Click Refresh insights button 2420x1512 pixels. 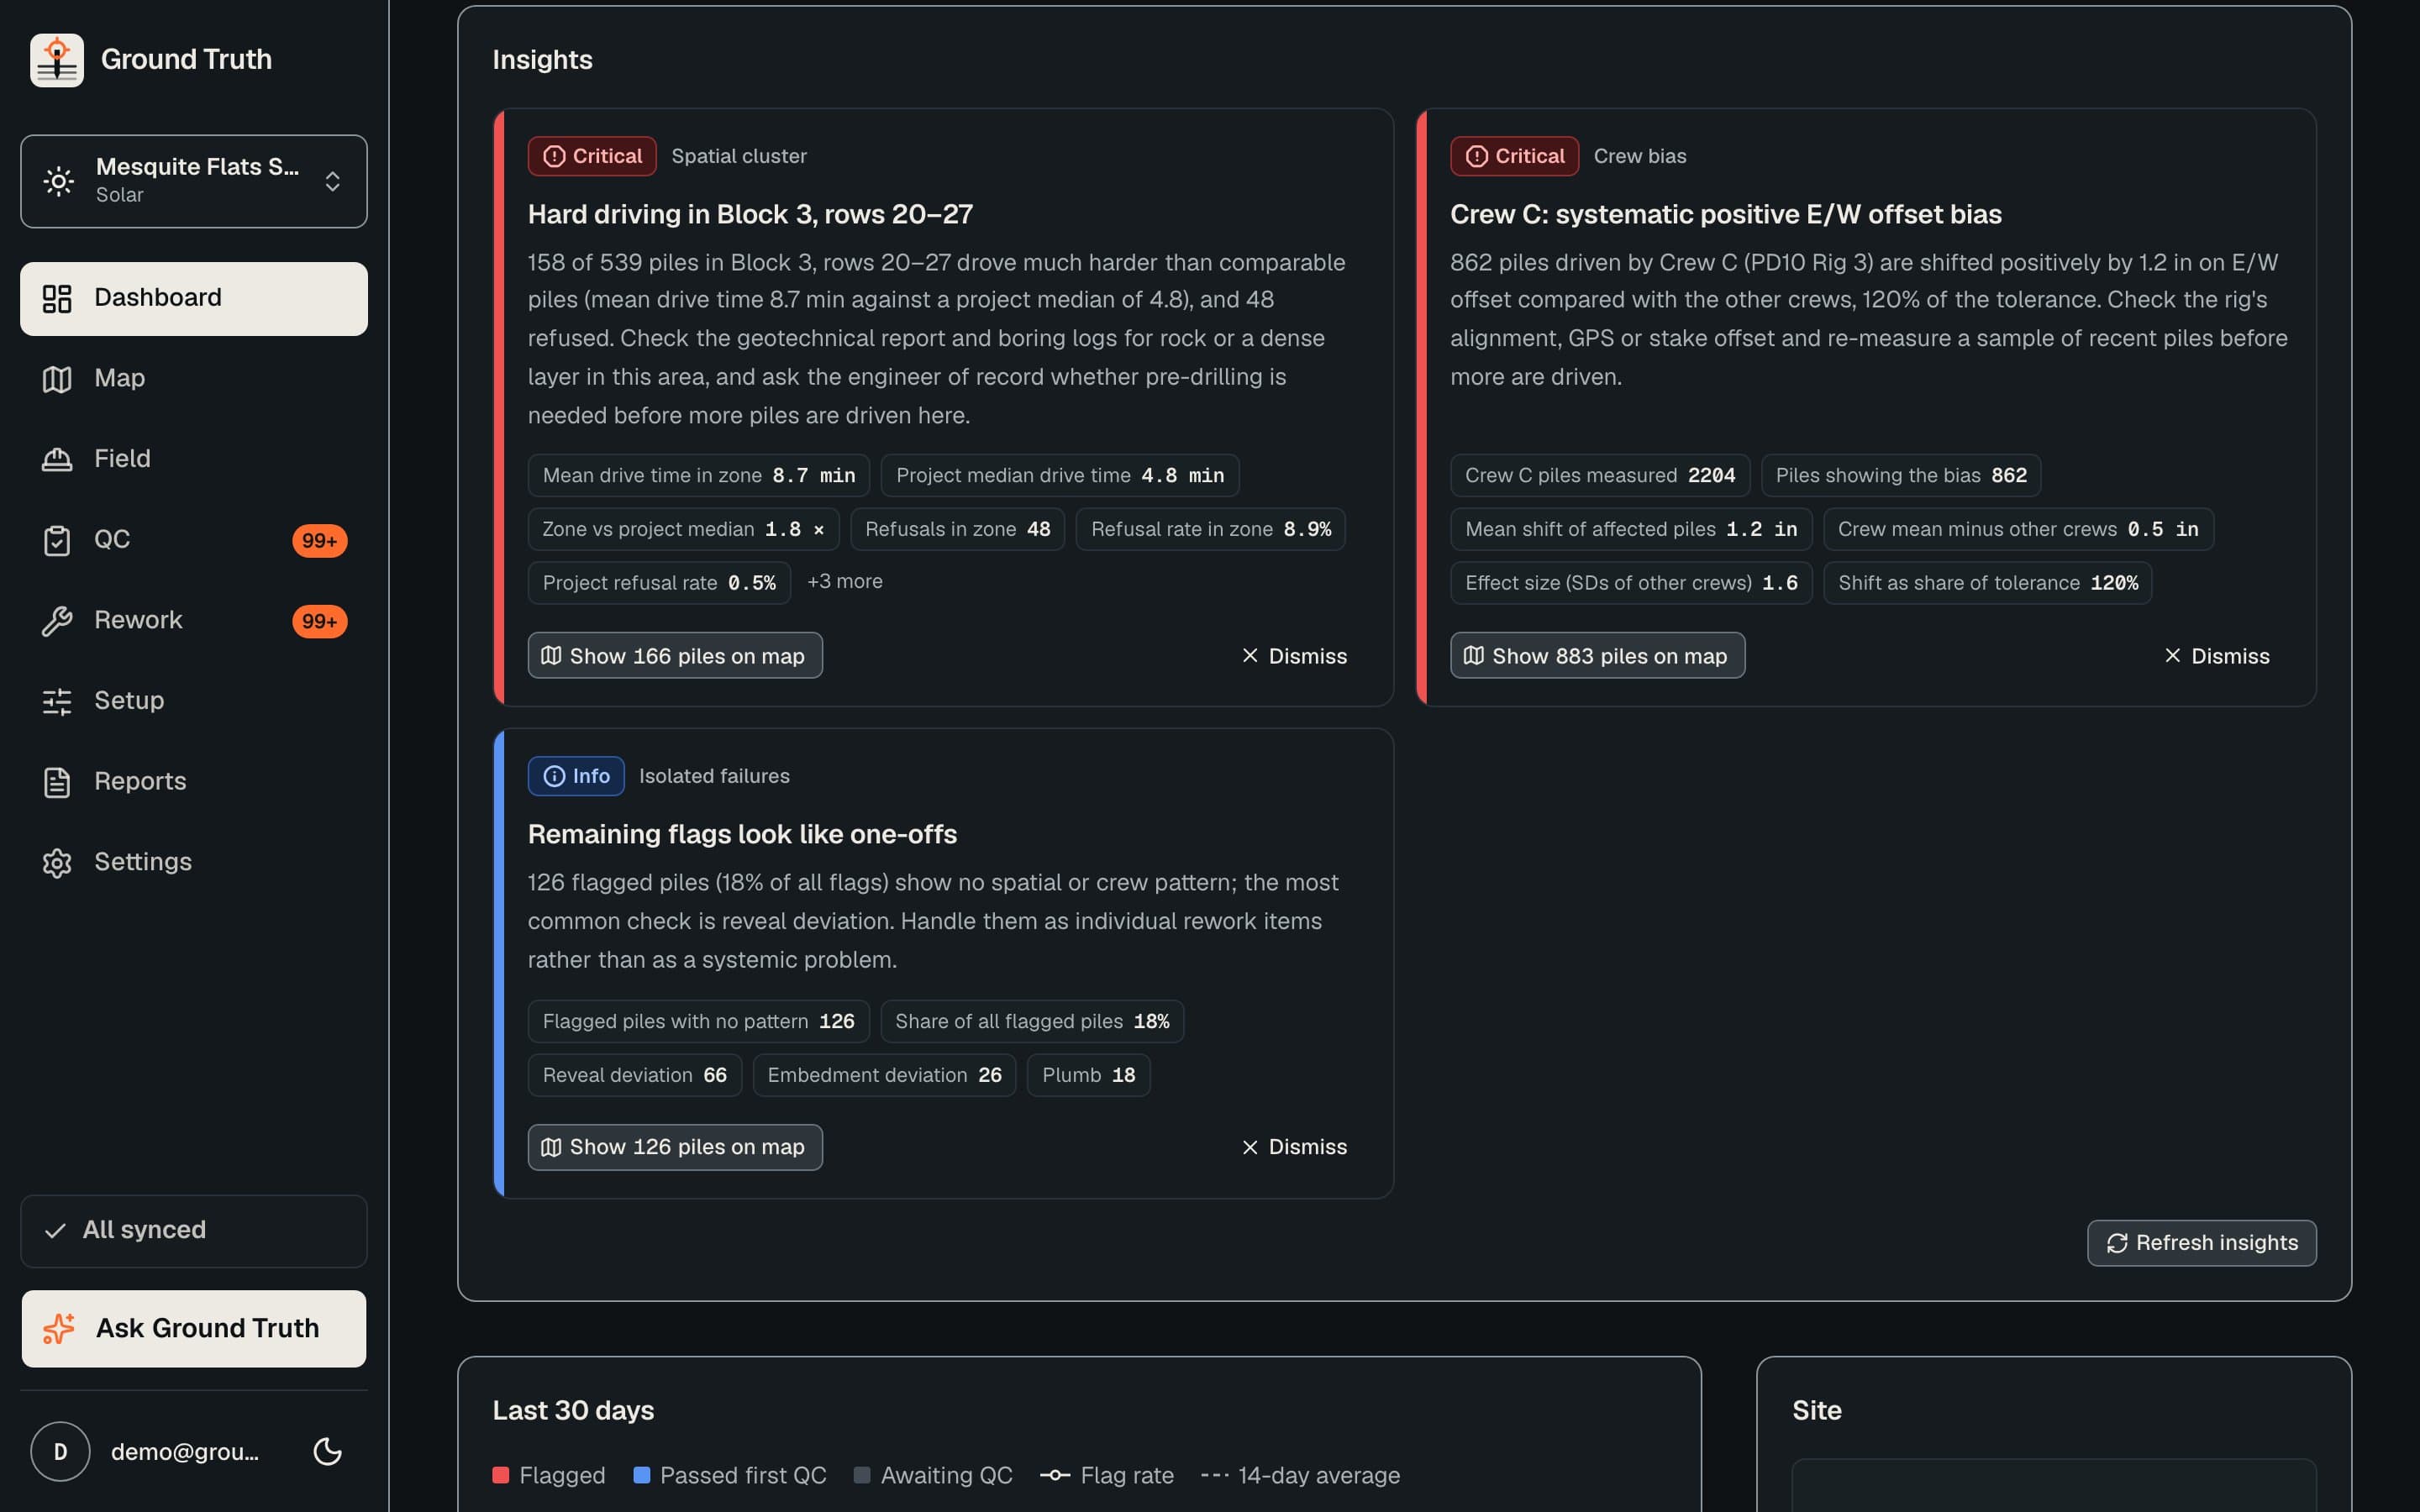click(x=2202, y=1243)
